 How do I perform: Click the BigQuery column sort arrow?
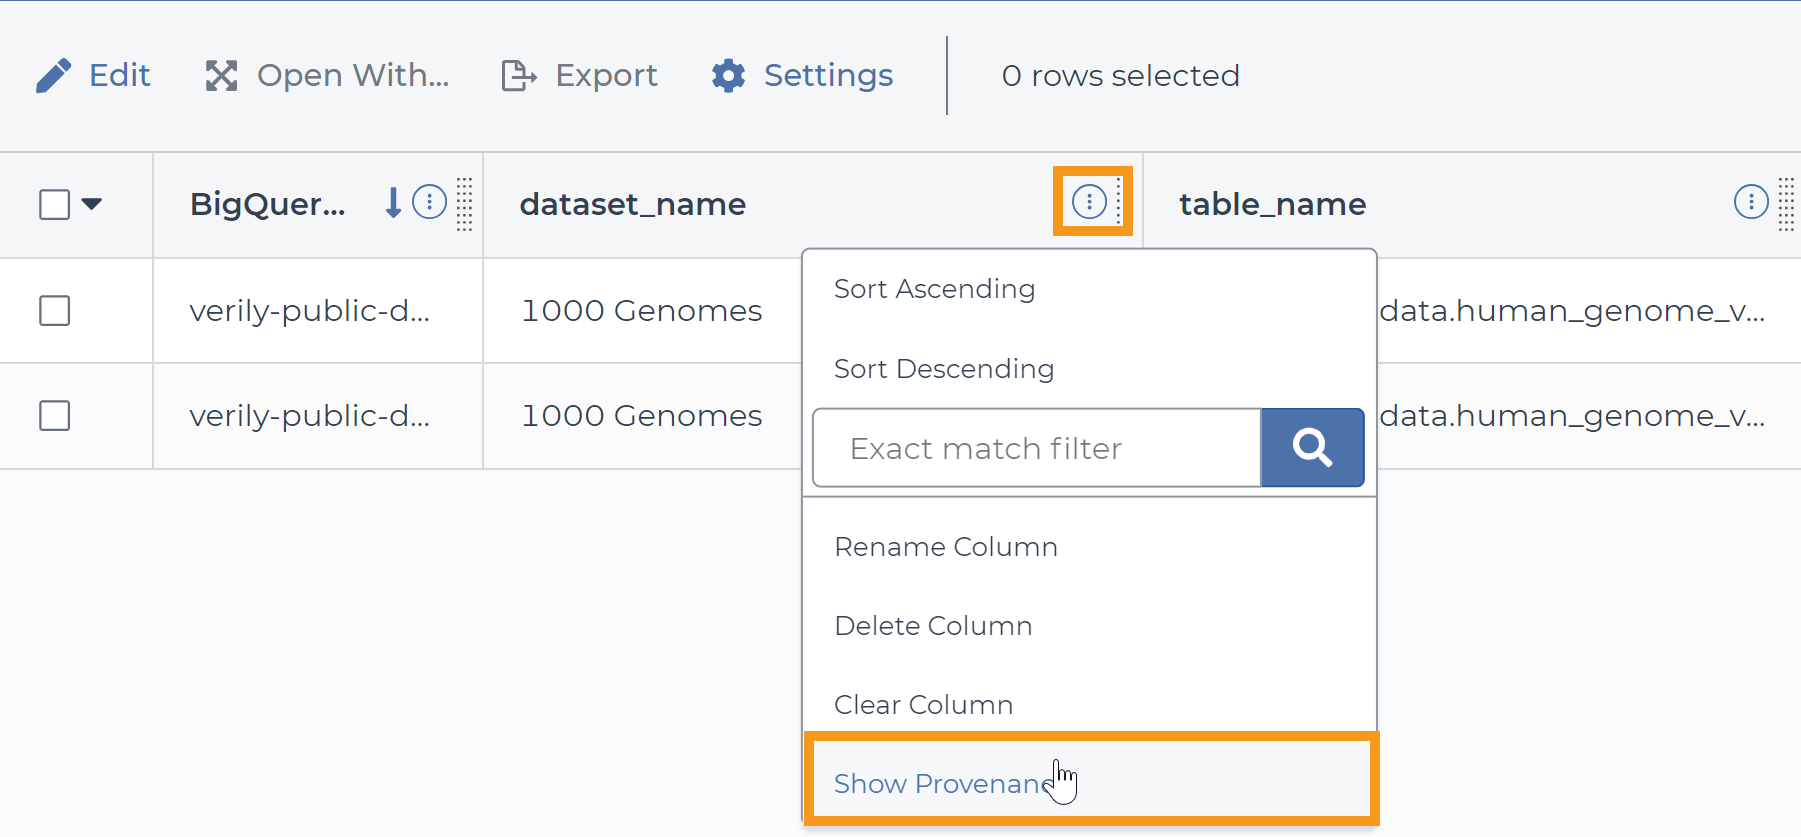[394, 203]
